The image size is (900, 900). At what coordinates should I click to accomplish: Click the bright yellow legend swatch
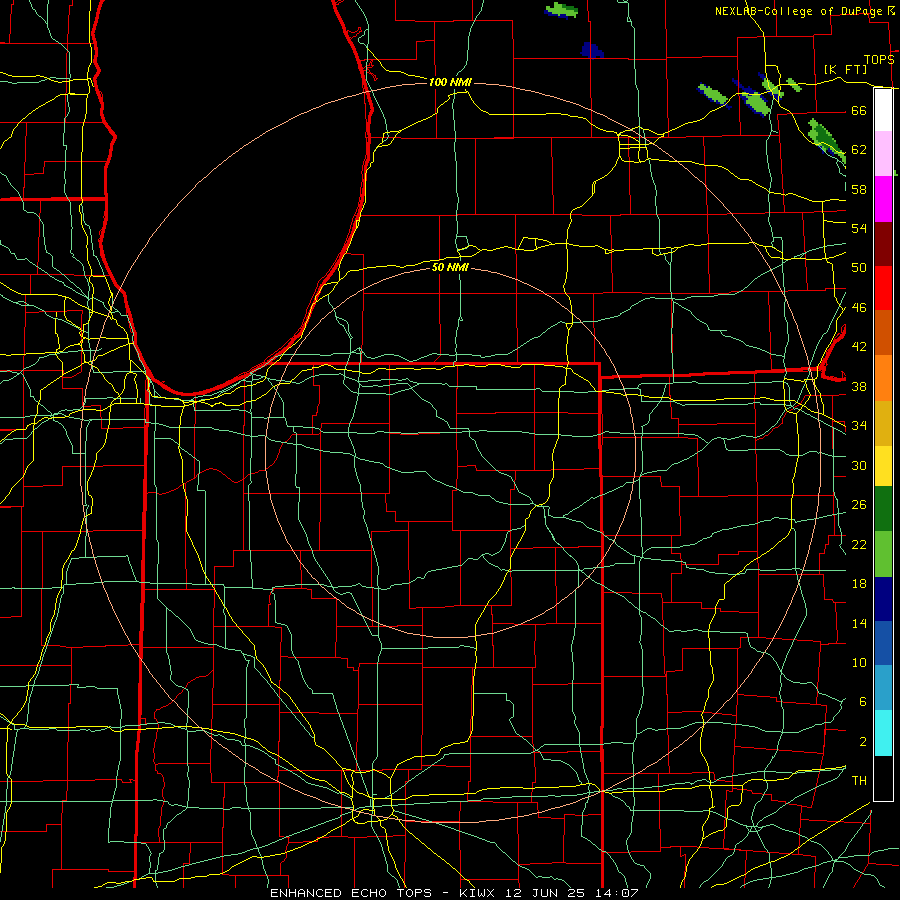[883, 466]
